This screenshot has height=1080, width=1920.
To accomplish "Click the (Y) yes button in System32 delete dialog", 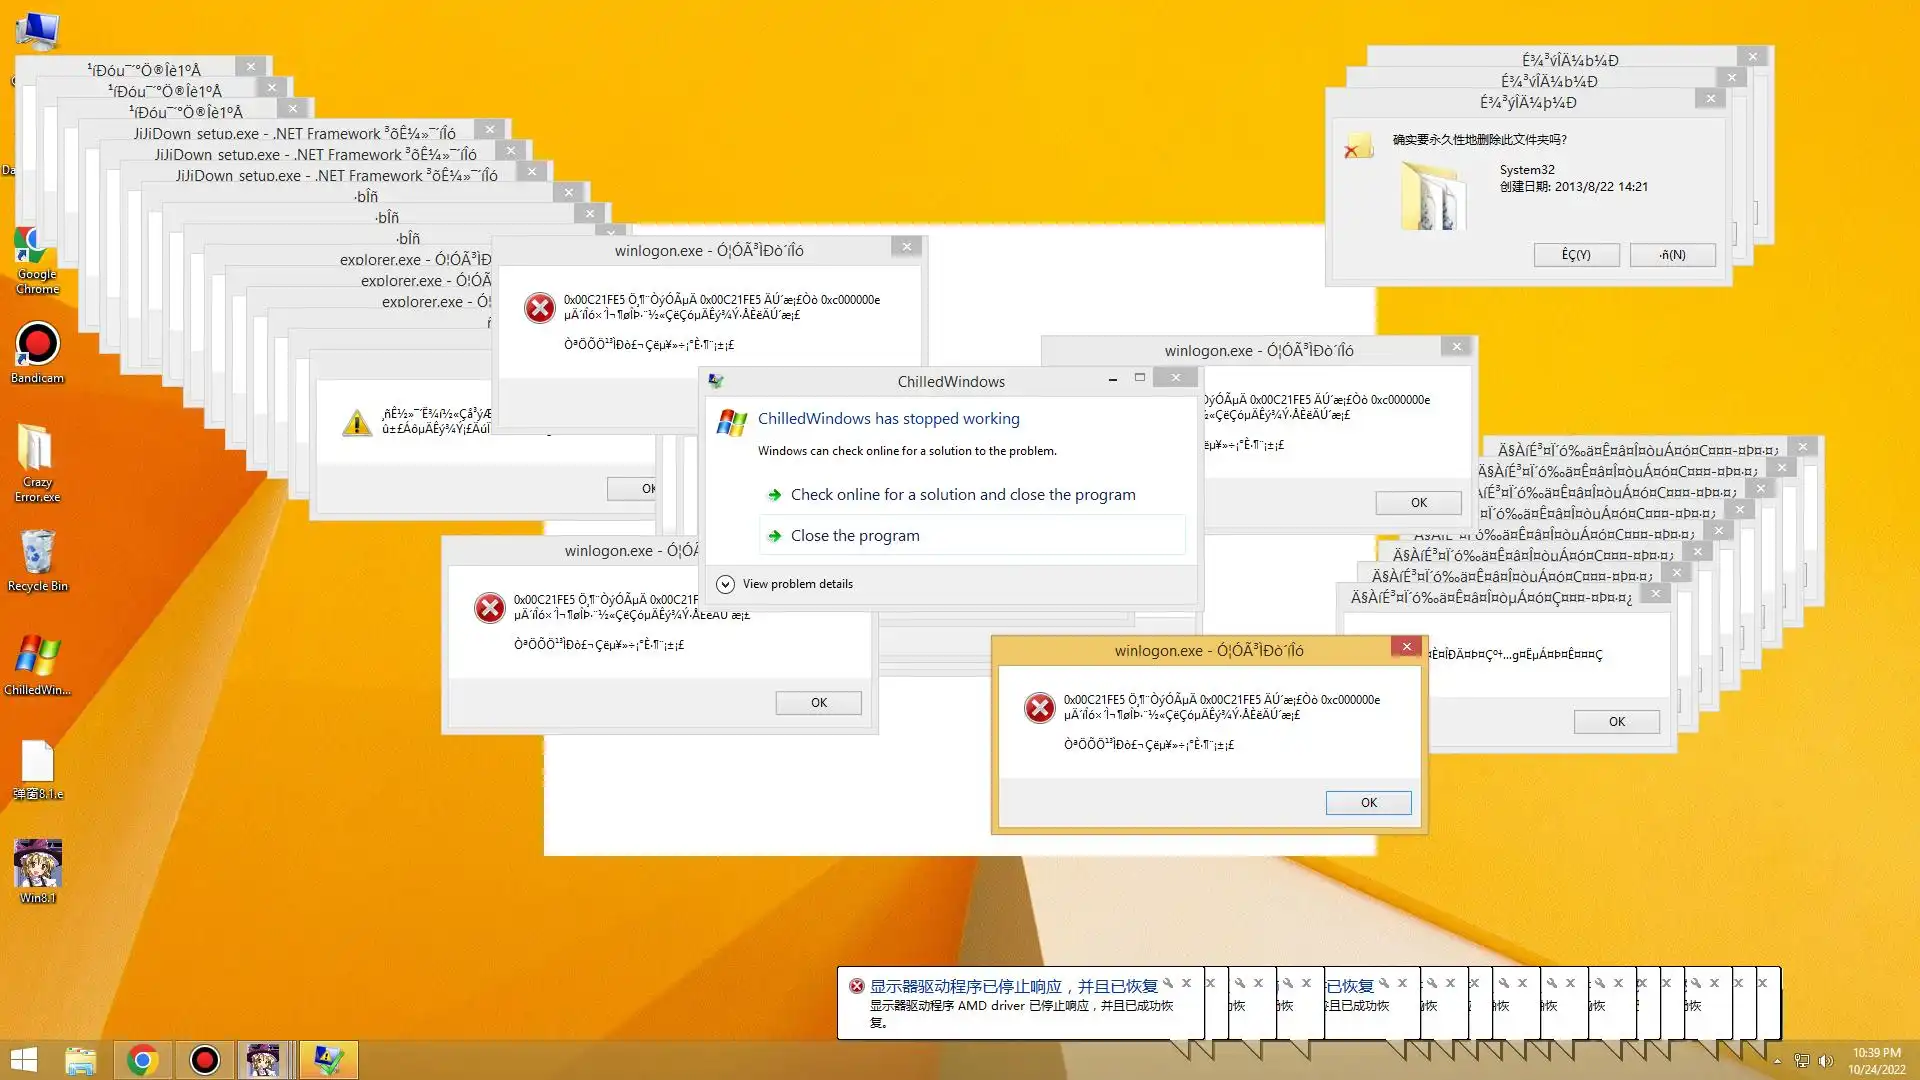I will tap(1576, 255).
